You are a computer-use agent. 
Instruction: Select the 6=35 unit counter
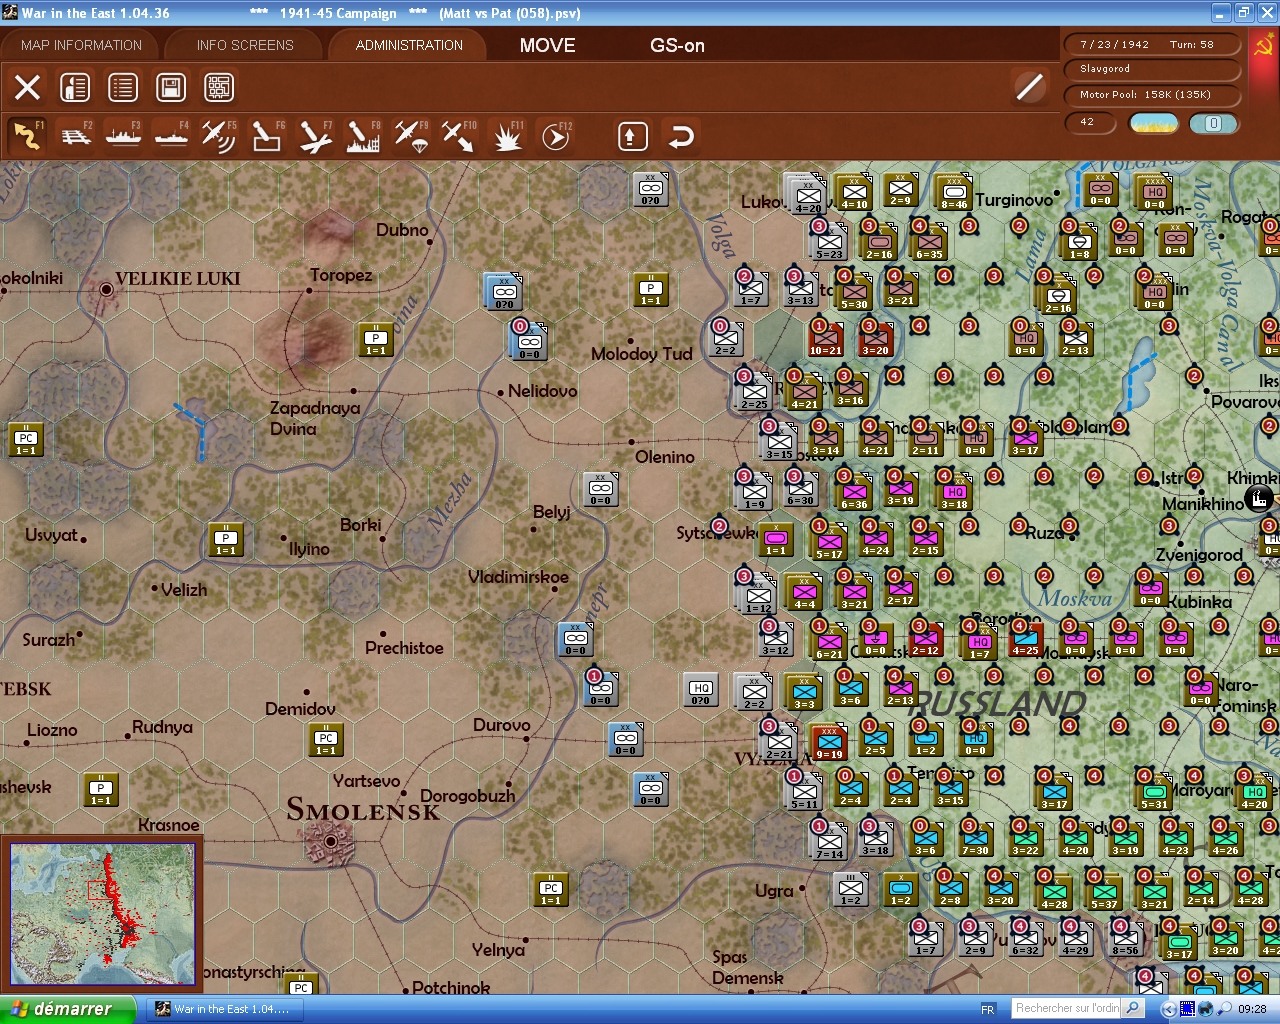click(x=929, y=242)
